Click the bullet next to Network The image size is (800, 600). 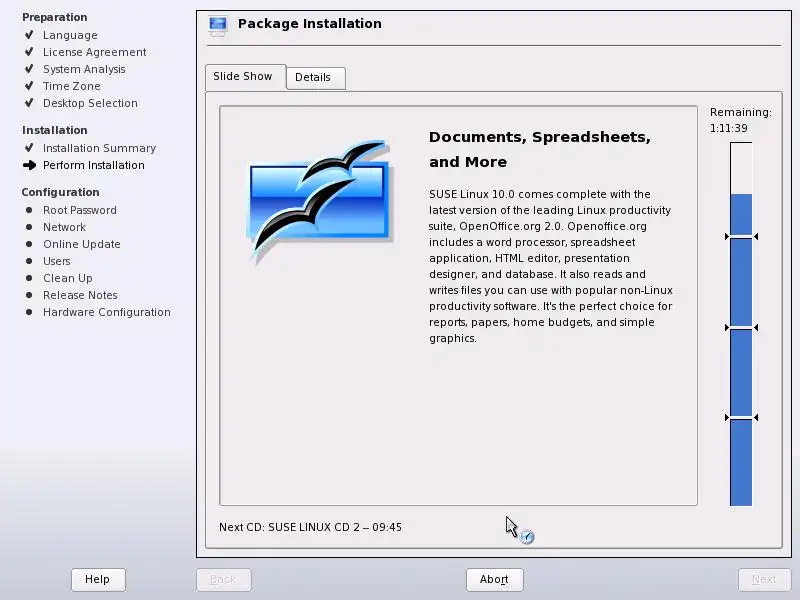click(29, 227)
